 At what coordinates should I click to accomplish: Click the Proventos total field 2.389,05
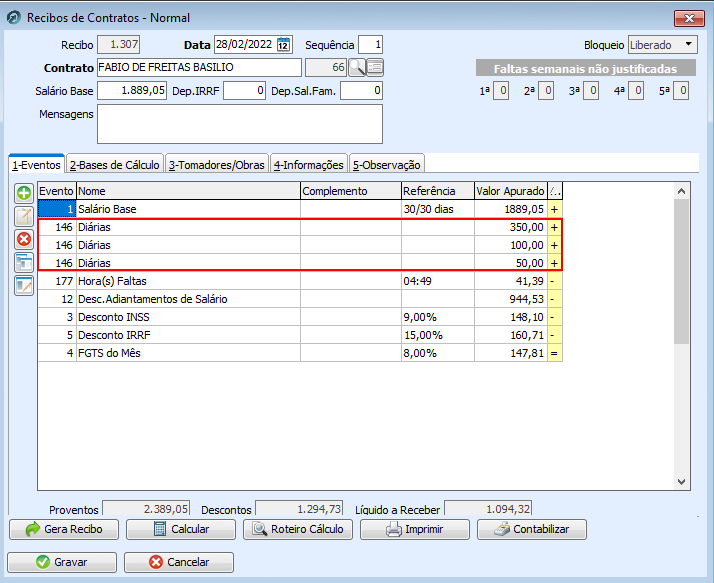point(146,509)
